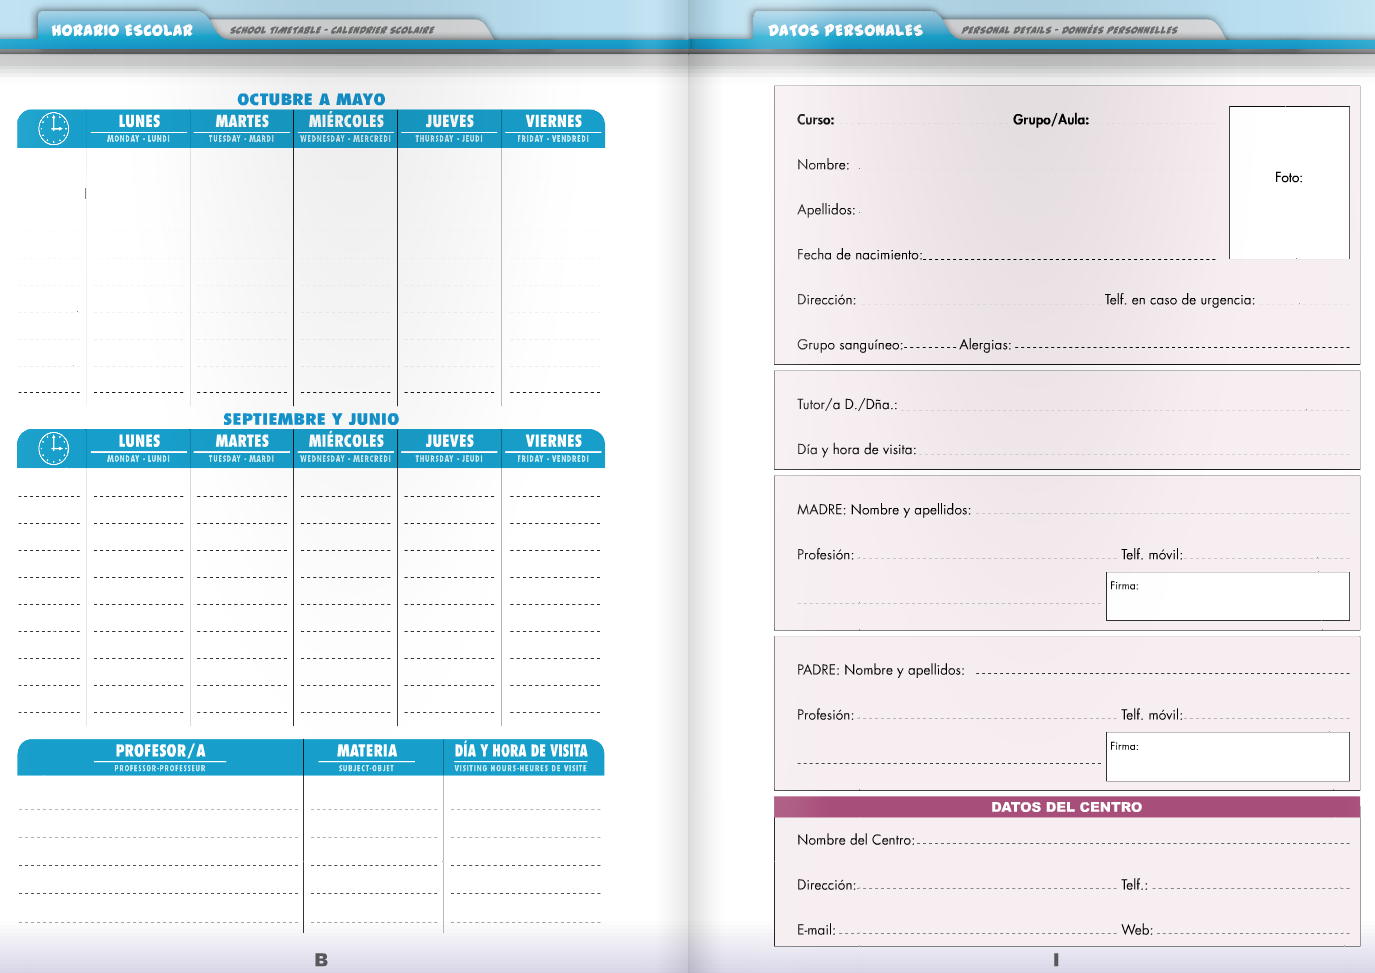Click Miércoles header in Octubre a Mayo table
Image resolution: width=1375 pixels, height=973 pixels.
pyautogui.click(x=346, y=128)
